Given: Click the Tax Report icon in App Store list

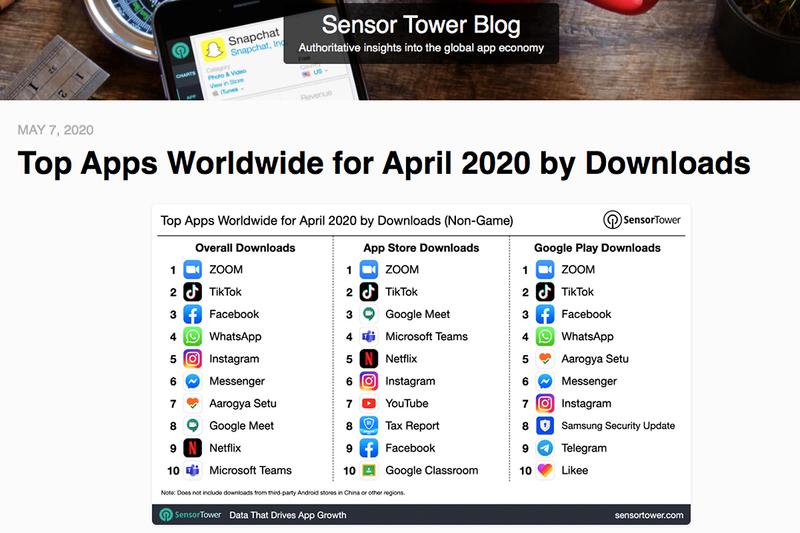Looking at the screenshot, I should point(369,426).
